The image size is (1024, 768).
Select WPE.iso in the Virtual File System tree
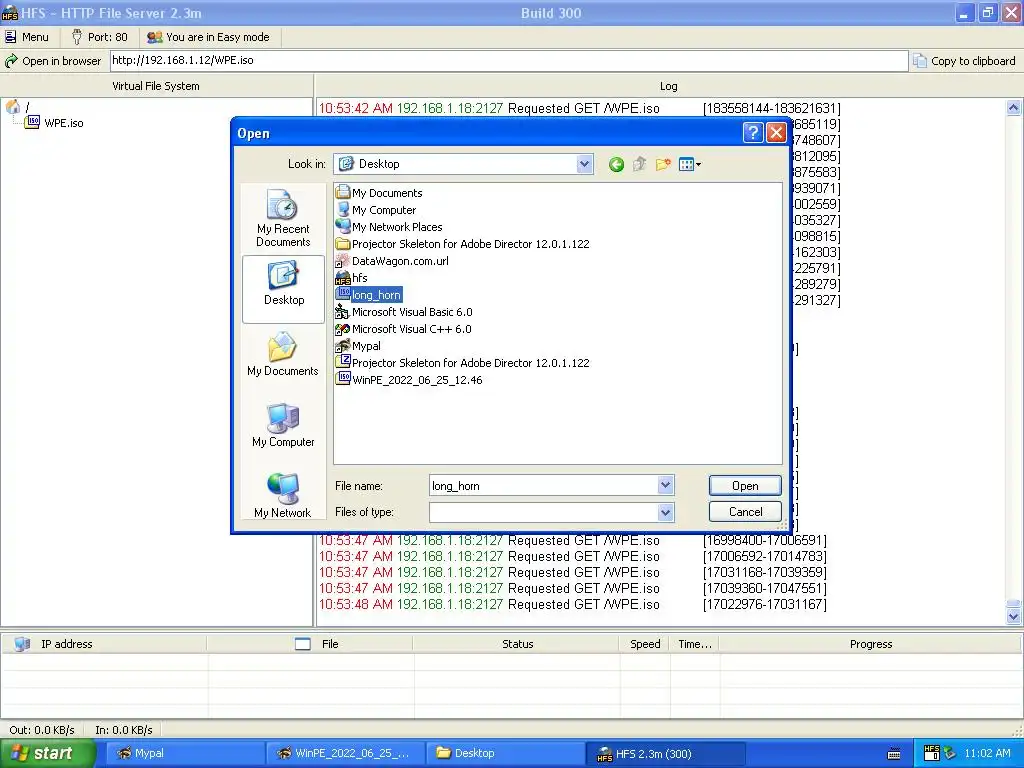click(54, 123)
